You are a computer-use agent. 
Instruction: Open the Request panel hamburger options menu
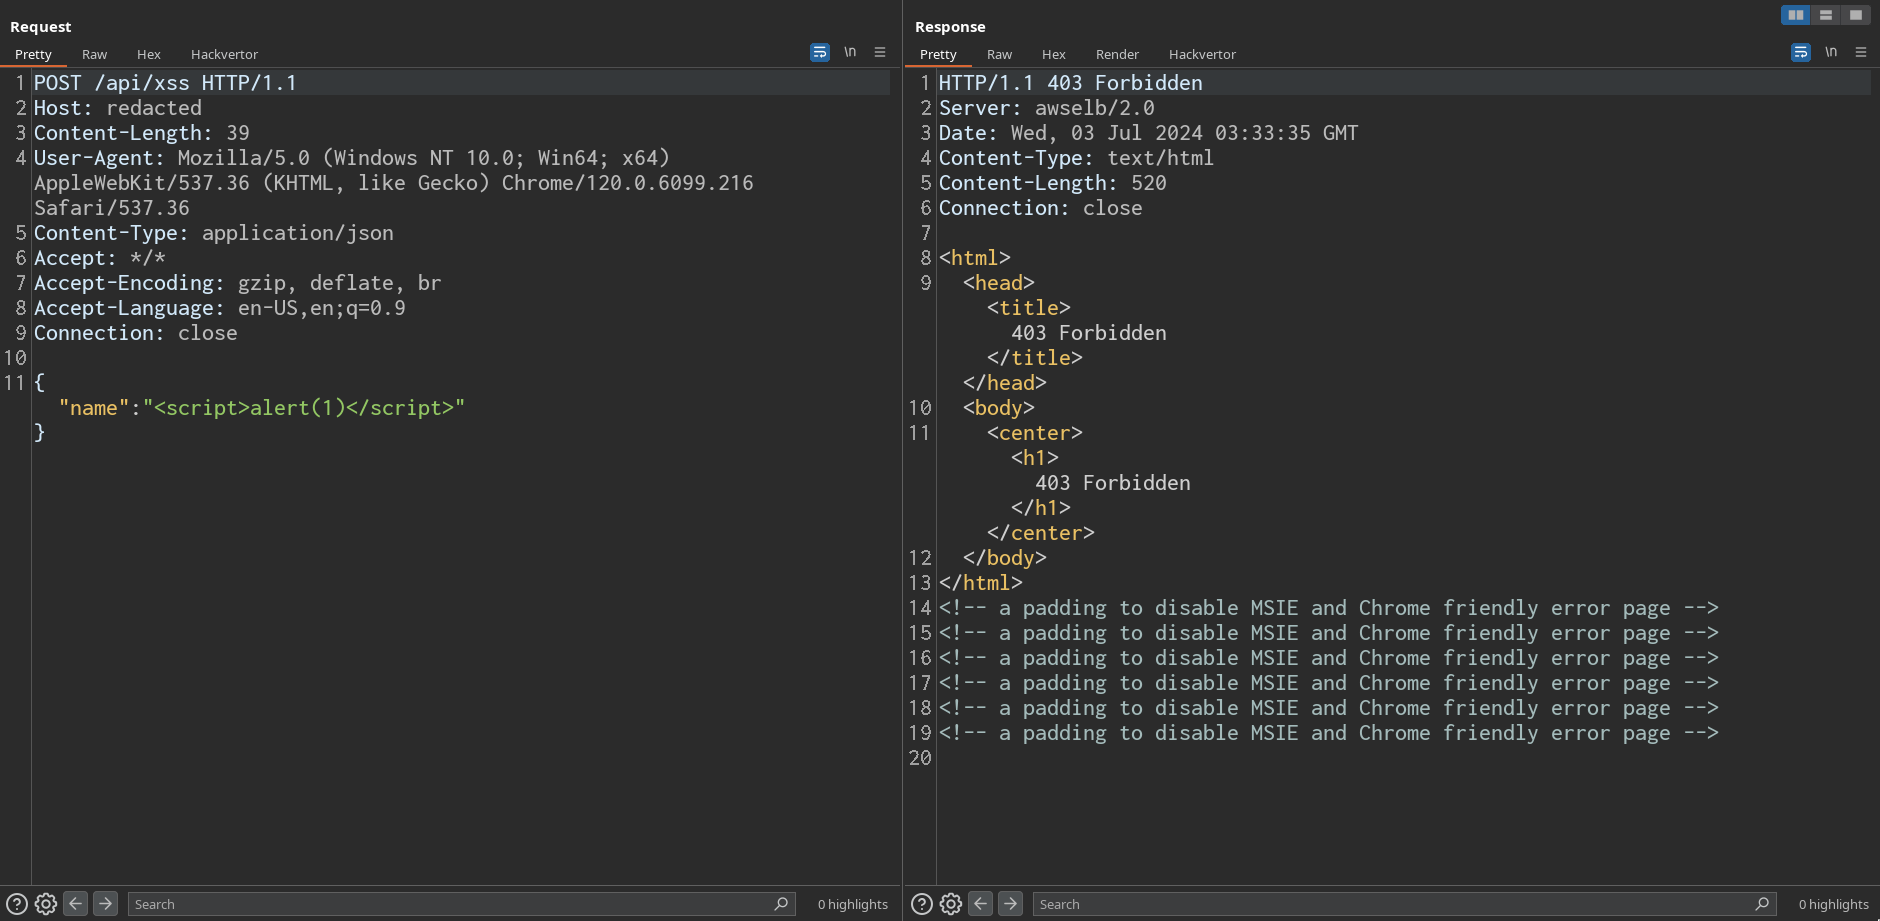pyautogui.click(x=880, y=52)
